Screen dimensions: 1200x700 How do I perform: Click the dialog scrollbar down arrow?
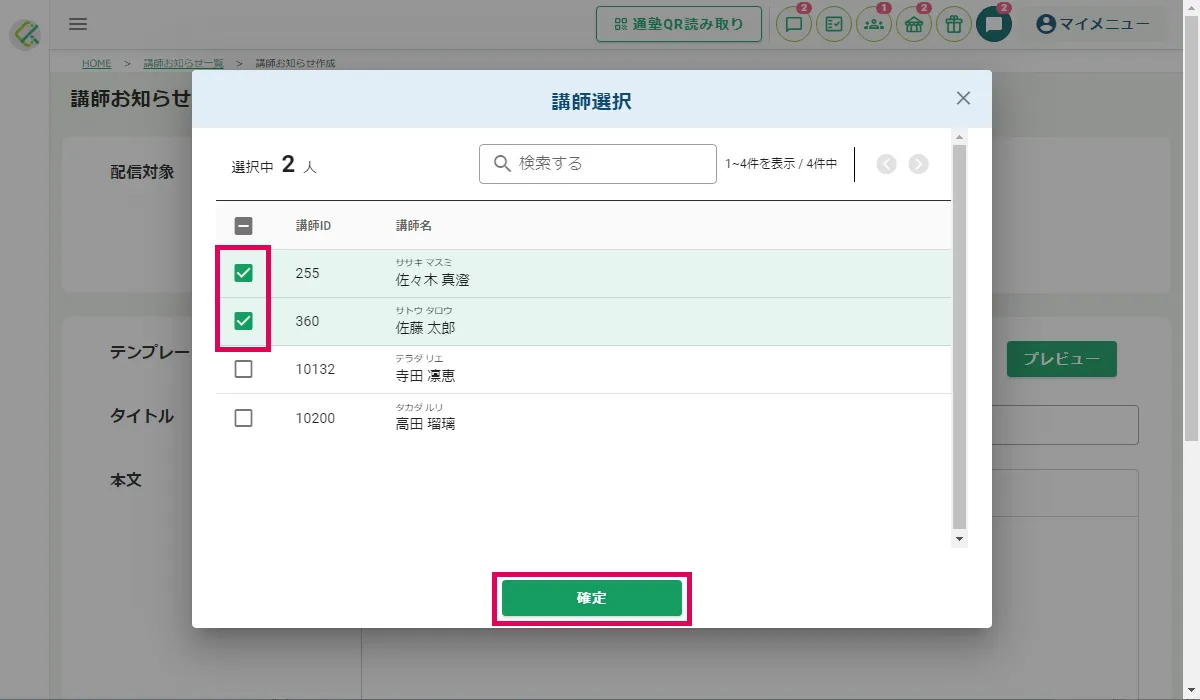pos(960,539)
